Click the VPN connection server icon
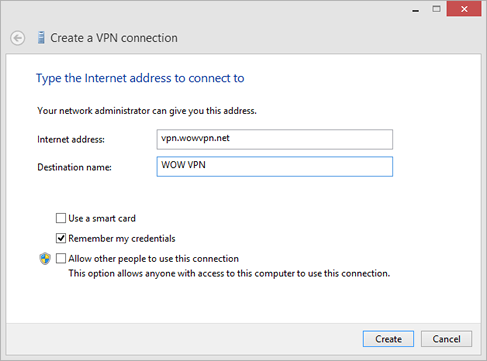 pos(41,38)
